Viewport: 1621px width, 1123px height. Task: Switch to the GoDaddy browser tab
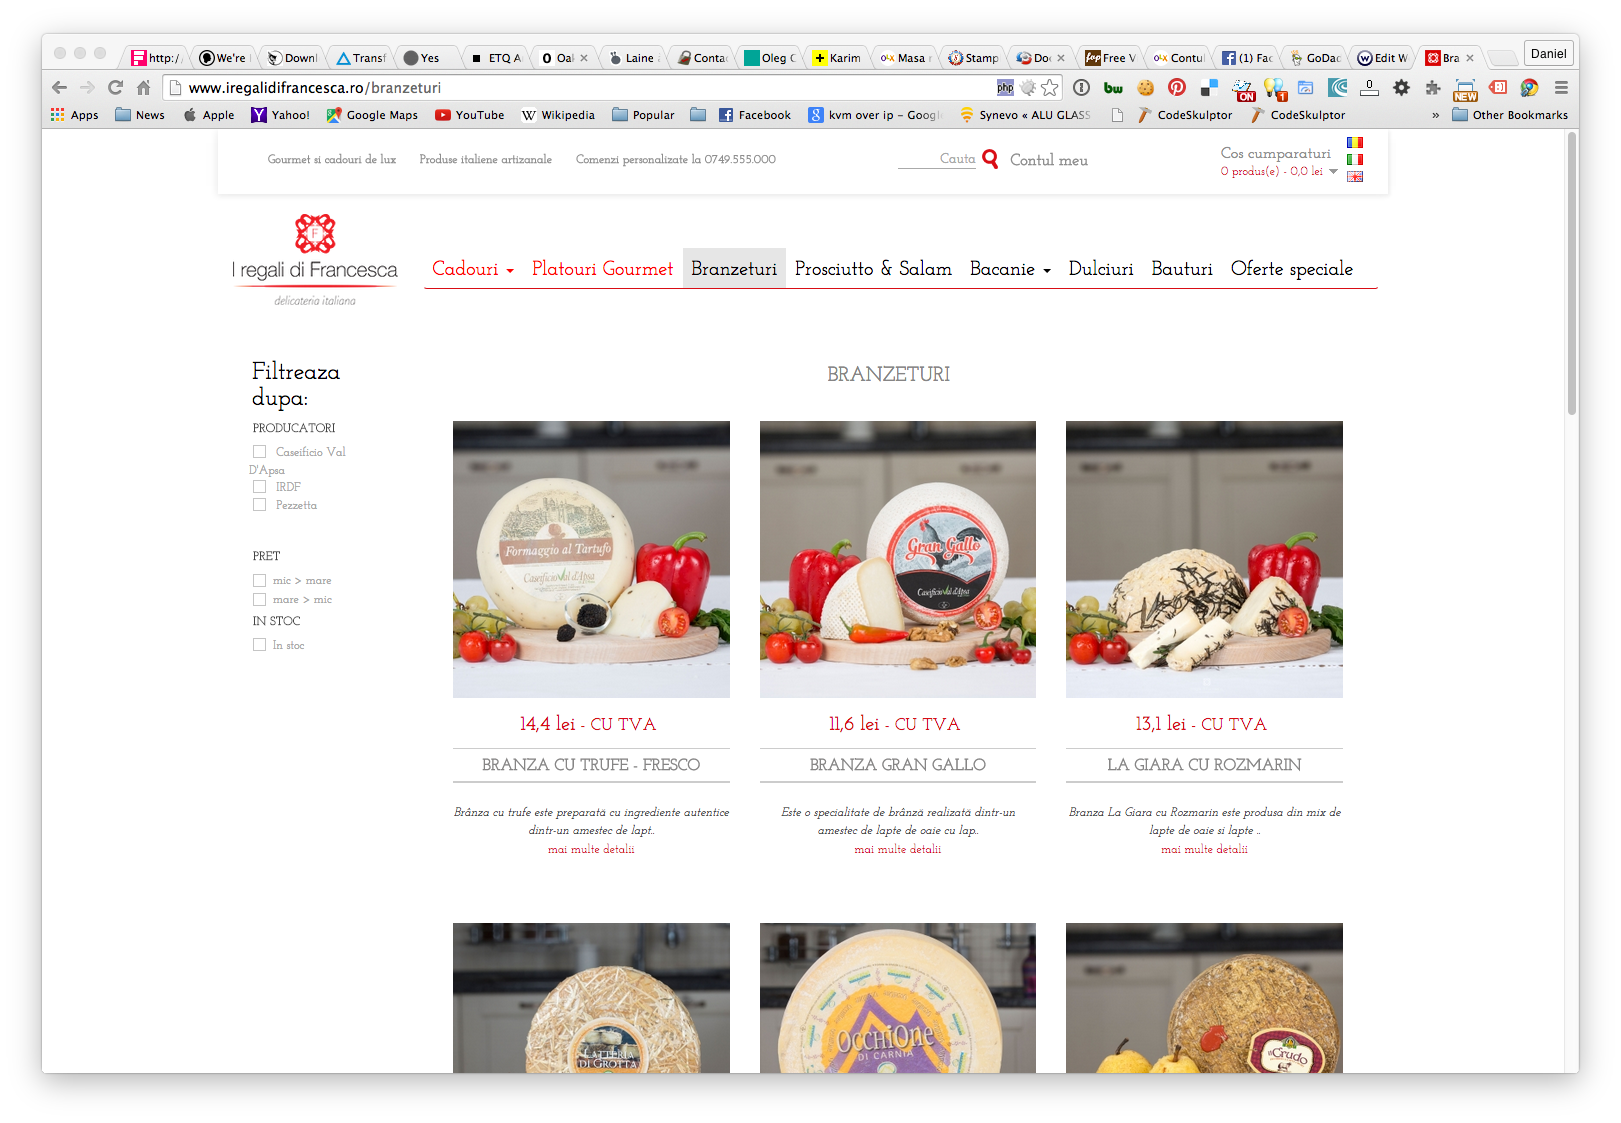tap(1315, 58)
